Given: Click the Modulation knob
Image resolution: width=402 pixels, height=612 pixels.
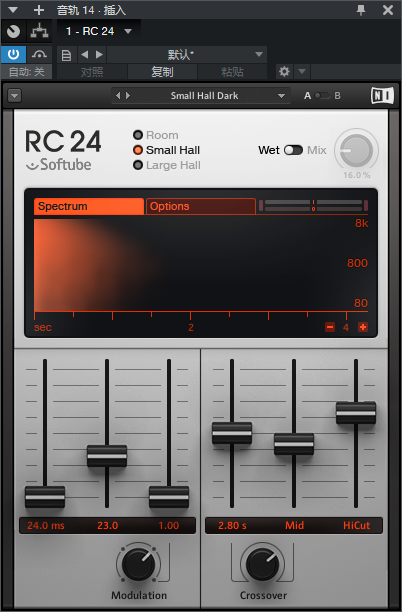Looking at the screenshot, I should [x=139, y=564].
